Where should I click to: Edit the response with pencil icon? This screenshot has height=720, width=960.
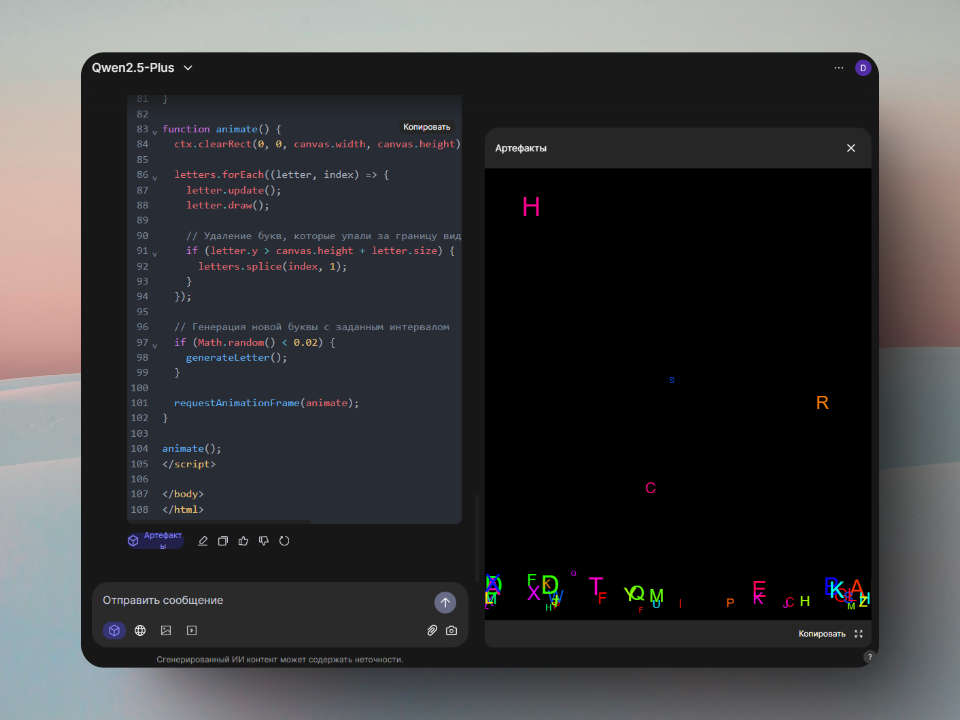203,541
